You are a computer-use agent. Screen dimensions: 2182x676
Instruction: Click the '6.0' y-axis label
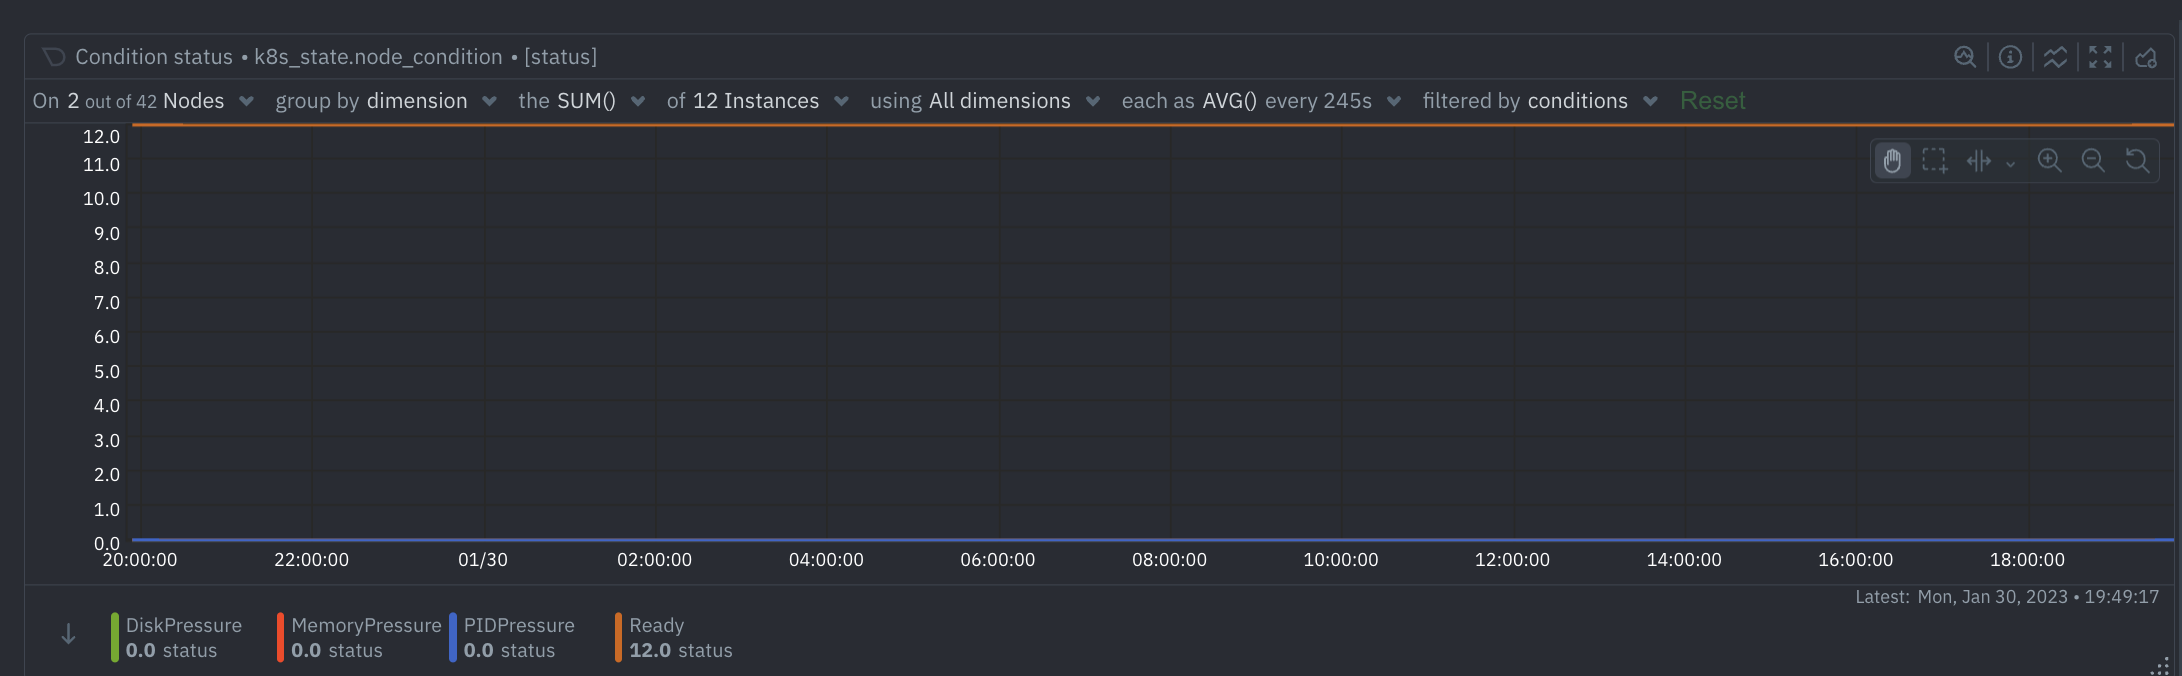click(107, 337)
